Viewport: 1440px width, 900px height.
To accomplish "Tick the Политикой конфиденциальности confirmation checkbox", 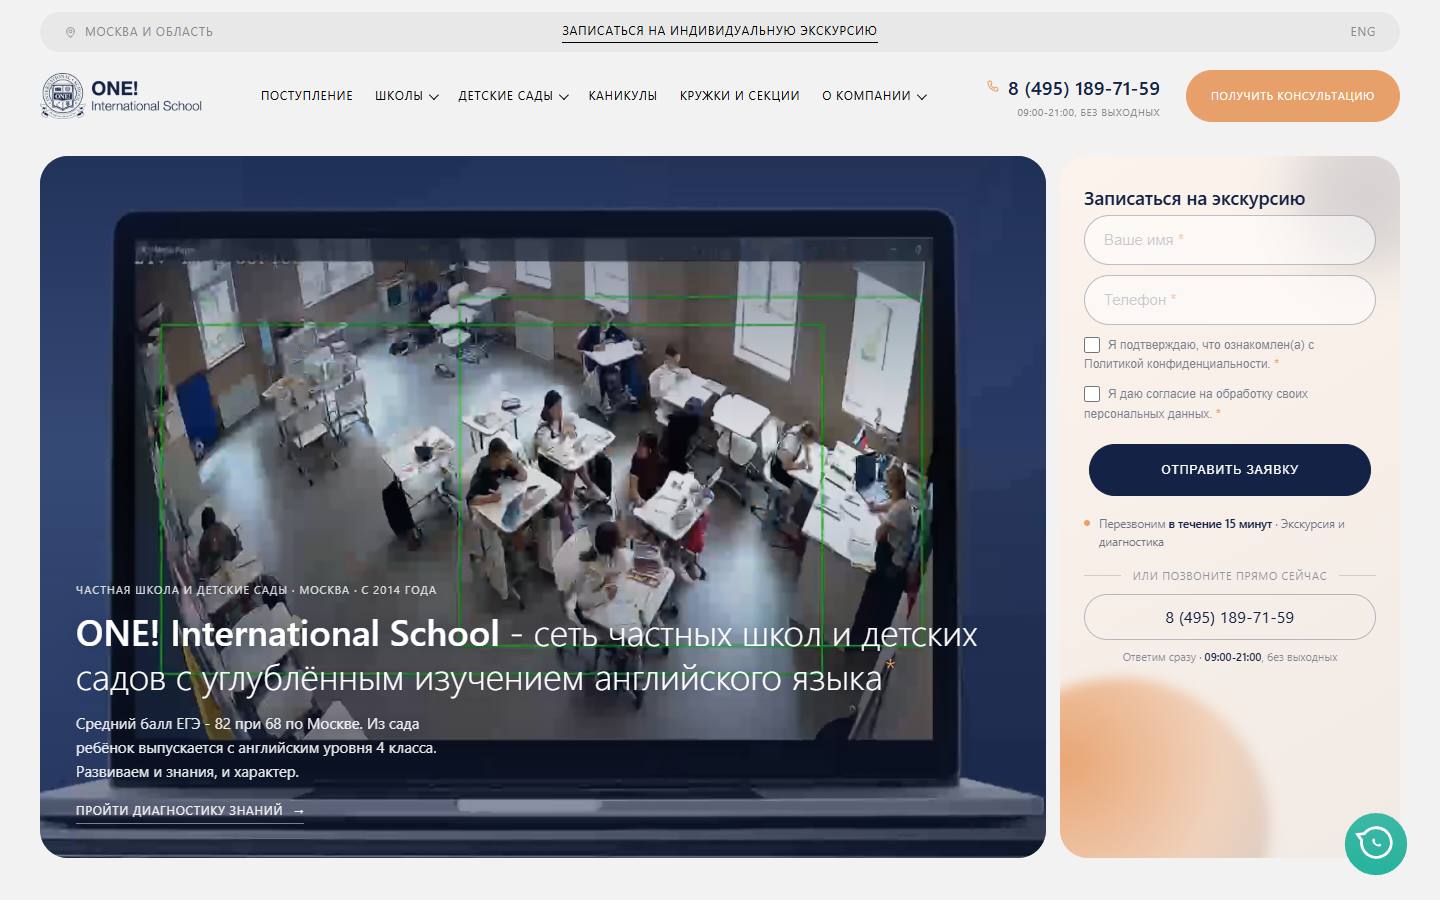I will pos(1092,345).
